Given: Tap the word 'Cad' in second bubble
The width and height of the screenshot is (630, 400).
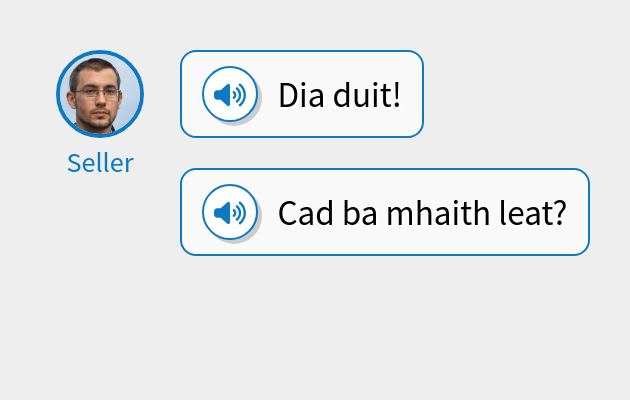Looking at the screenshot, I should [x=306, y=213].
